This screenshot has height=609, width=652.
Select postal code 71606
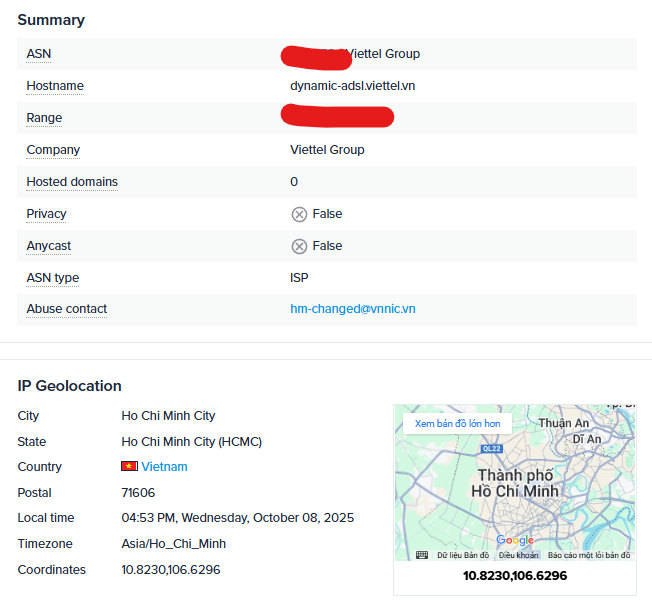(138, 493)
